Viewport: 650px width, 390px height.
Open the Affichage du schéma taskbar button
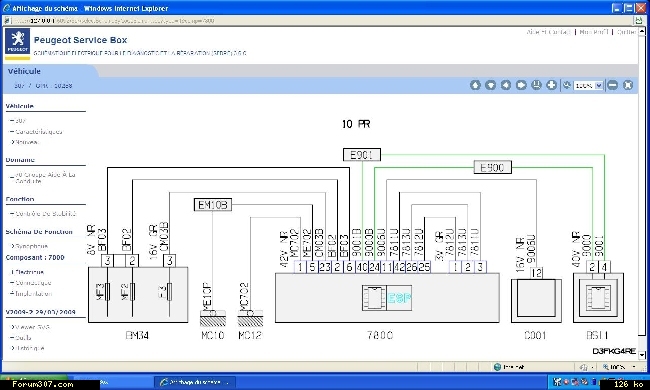coord(195,382)
